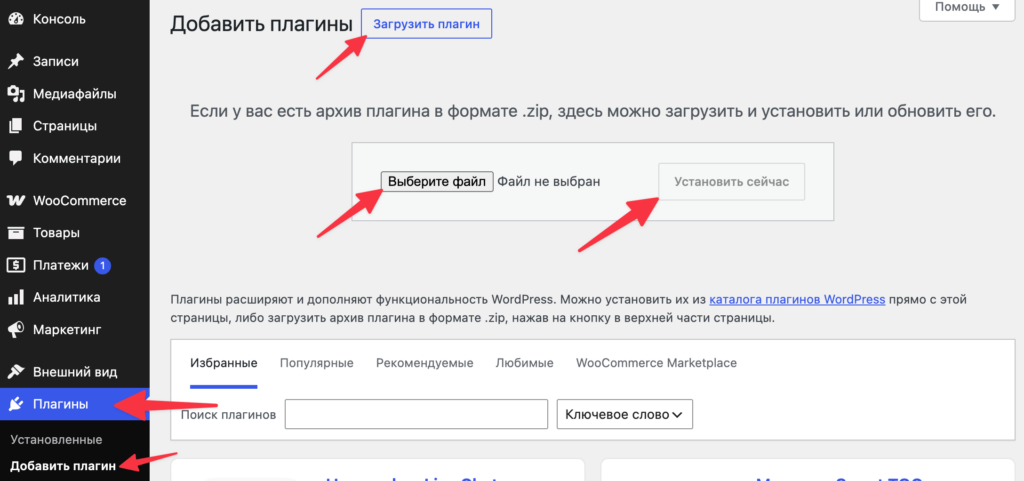1024x481 pixels.
Task: Open the Установленные plugins submenu
Action: pyautogui.click(x=56, y=440)
